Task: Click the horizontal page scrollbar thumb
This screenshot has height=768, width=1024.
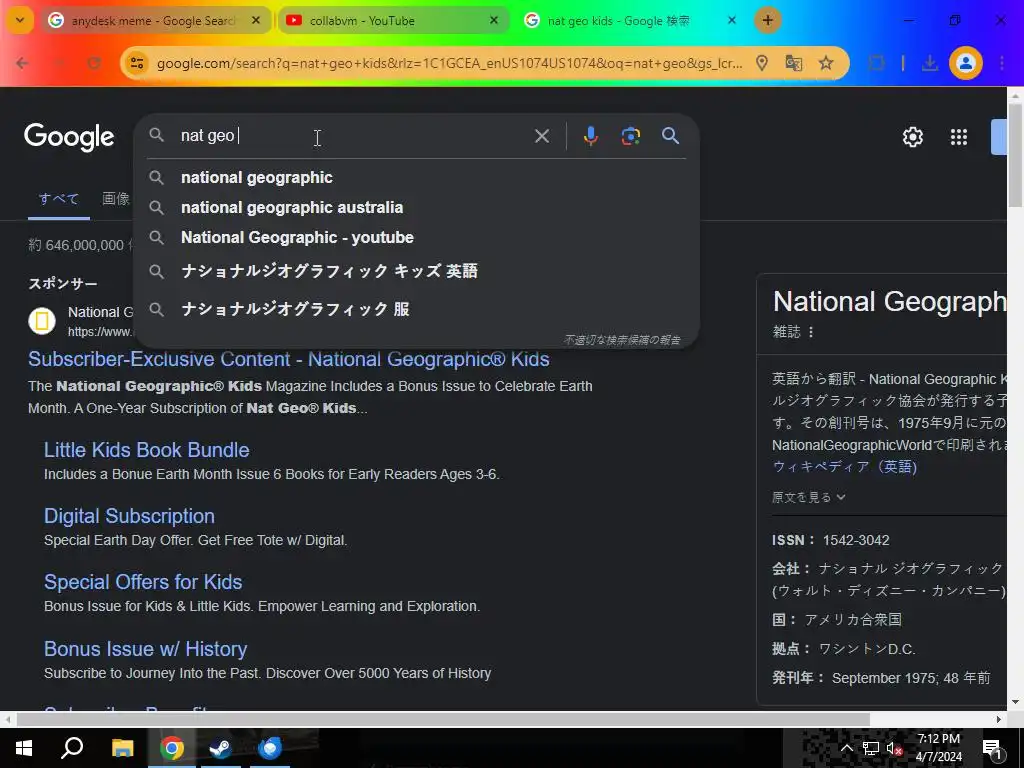Action: [x=443, y=719]
